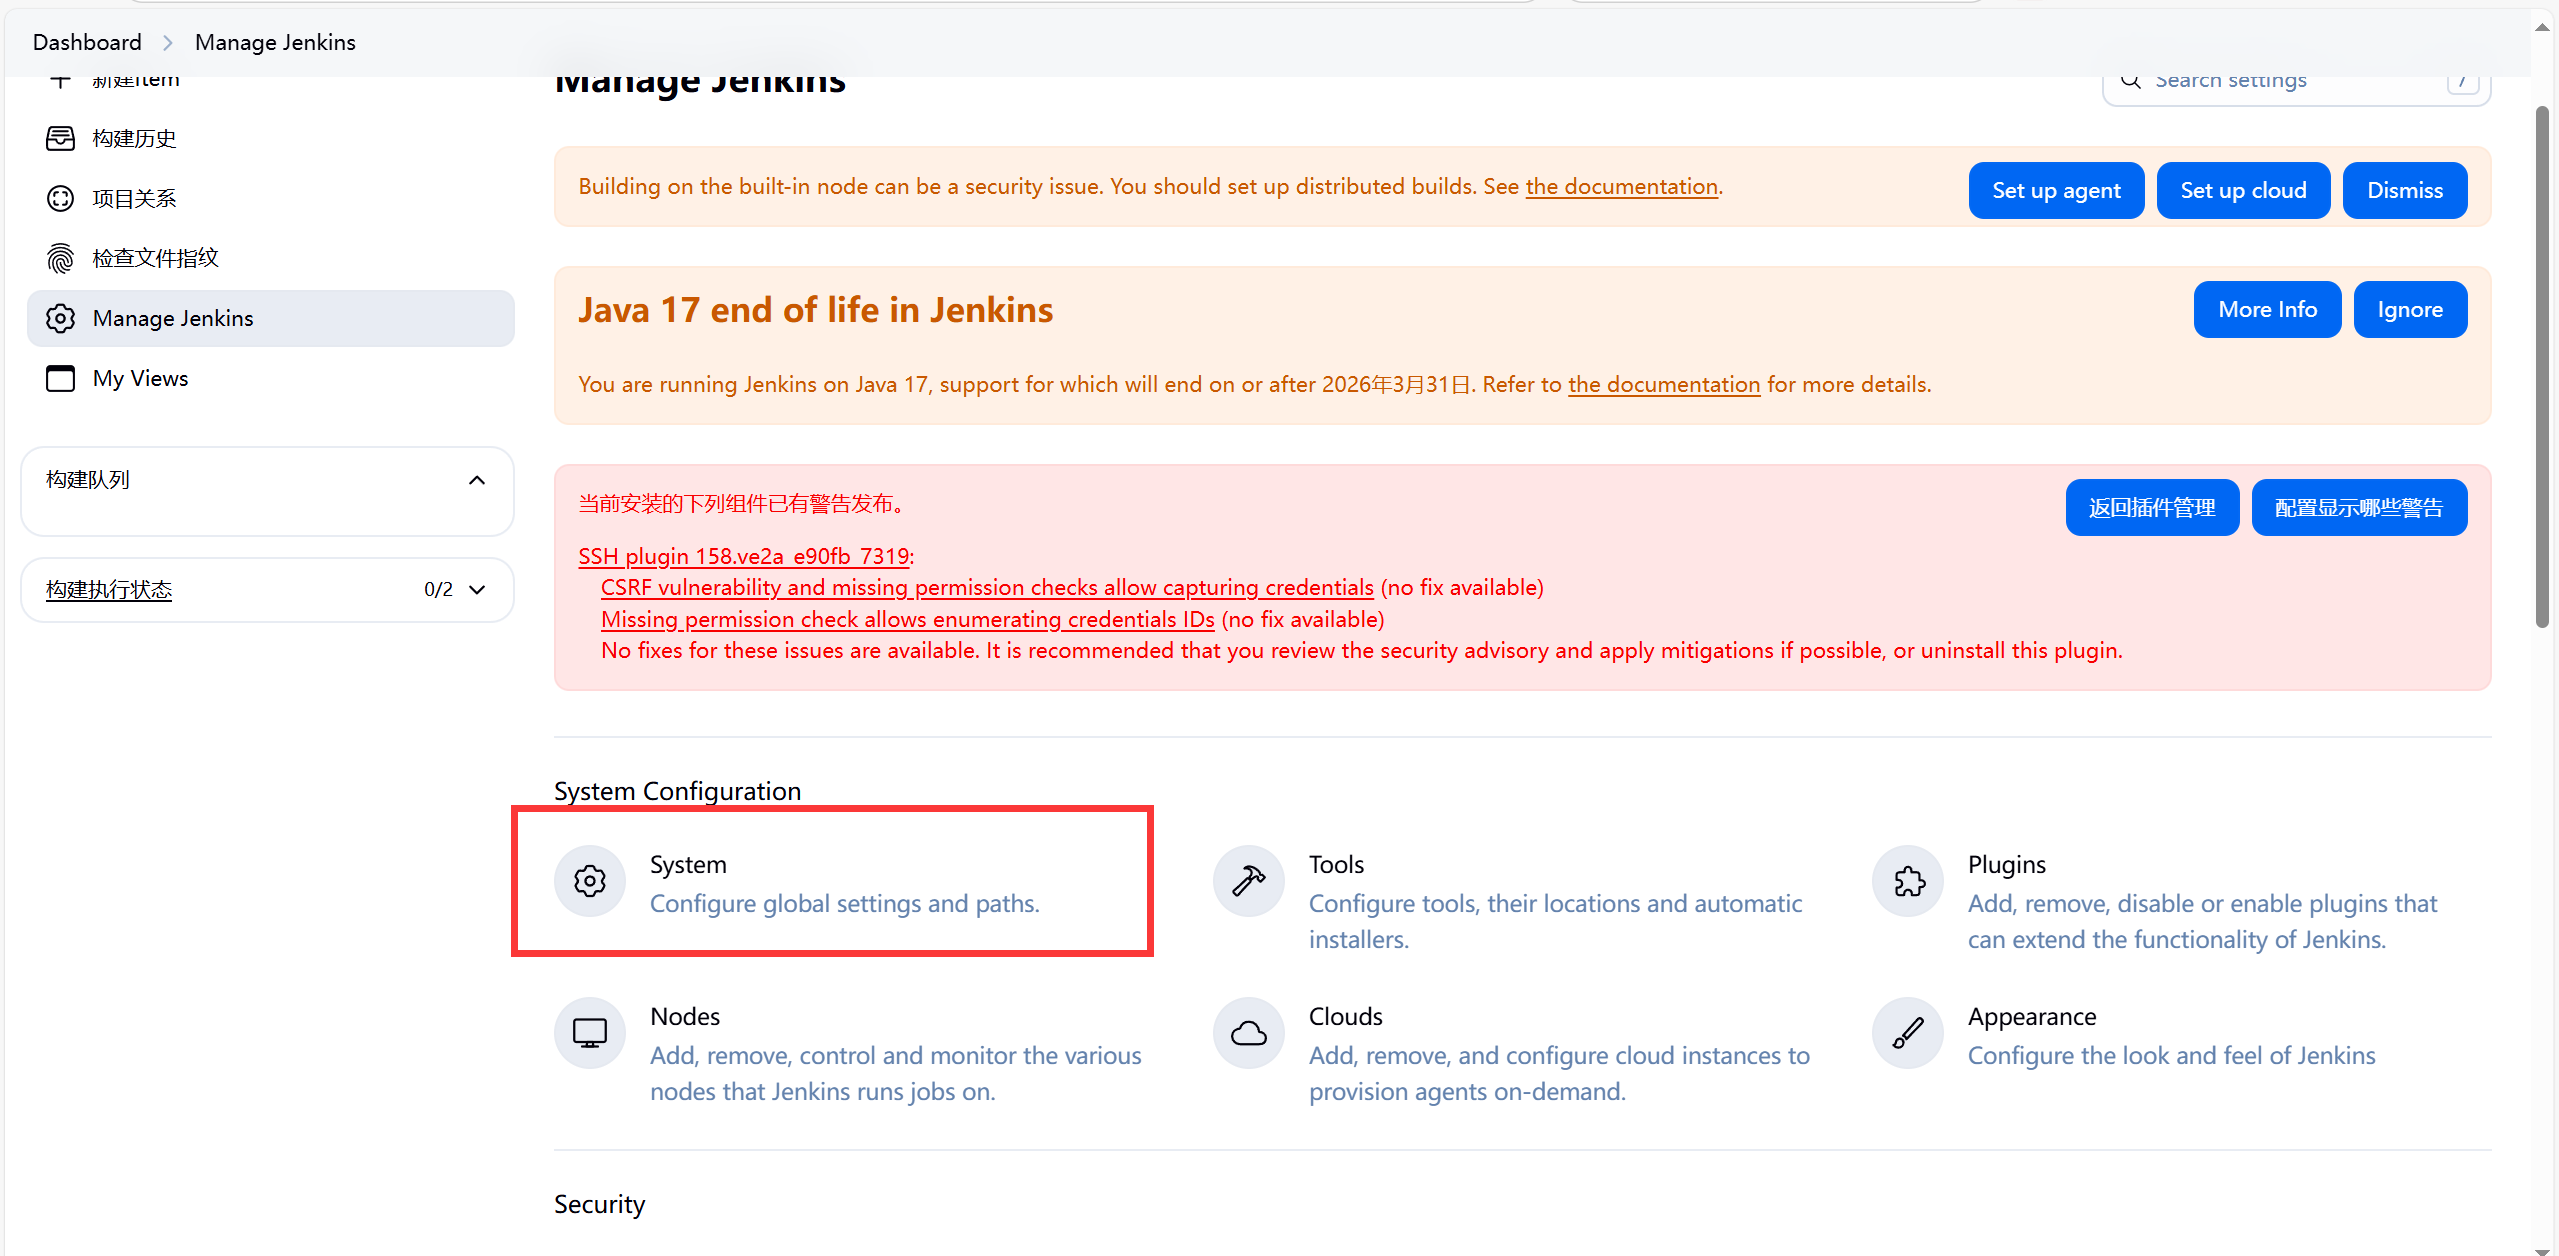Open Clouds configuration title

[x=1345, y=1016]
